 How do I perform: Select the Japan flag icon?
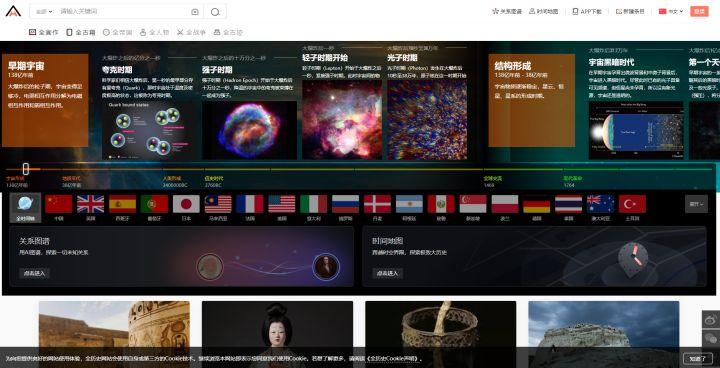(186, 204)
